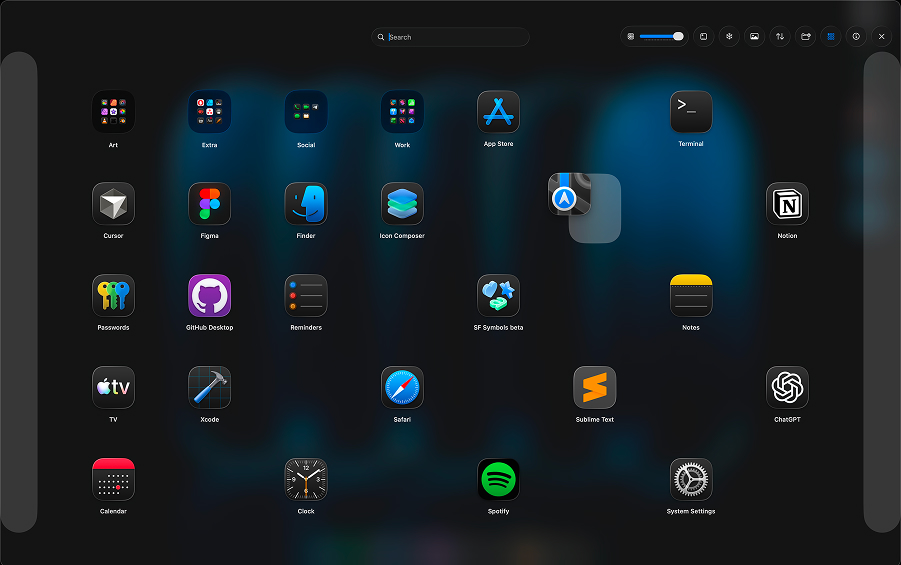This screenshot has width=901, height=565.
Task: Click the info circle toolbar button
Action: coord(856,36)
